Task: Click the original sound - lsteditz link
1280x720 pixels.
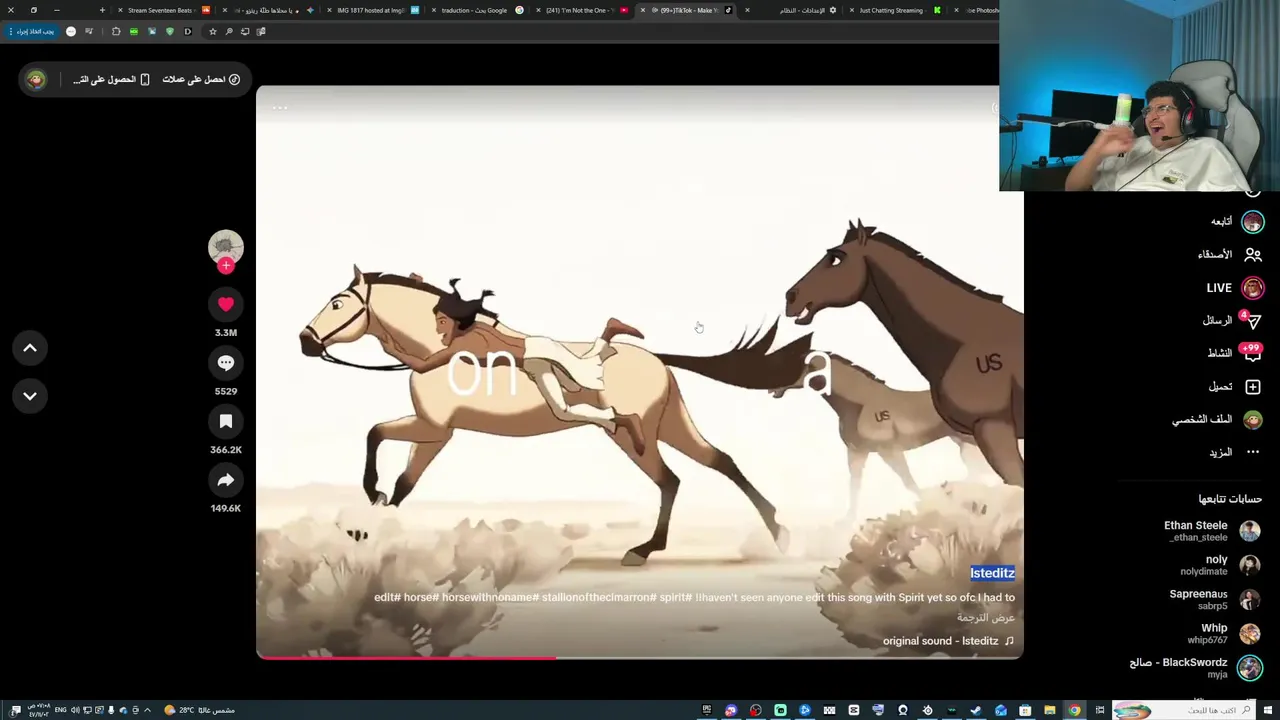Action: [948, 641]
